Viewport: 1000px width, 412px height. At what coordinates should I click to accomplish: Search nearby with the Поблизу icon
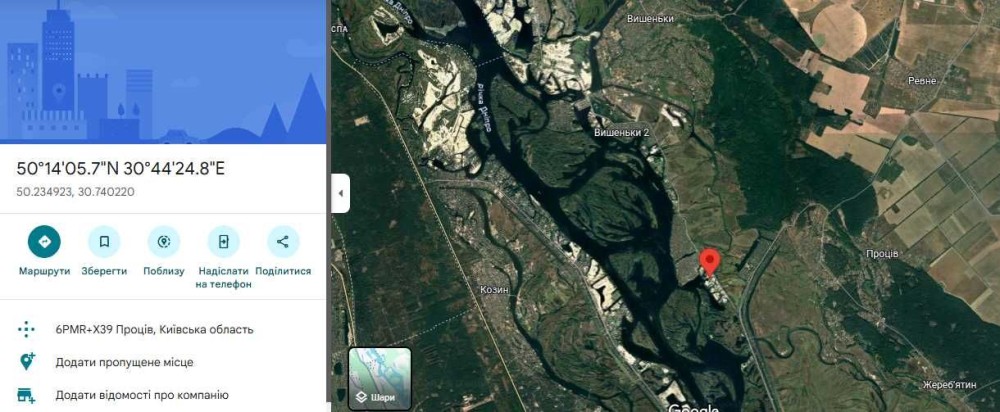pos(164,242)
